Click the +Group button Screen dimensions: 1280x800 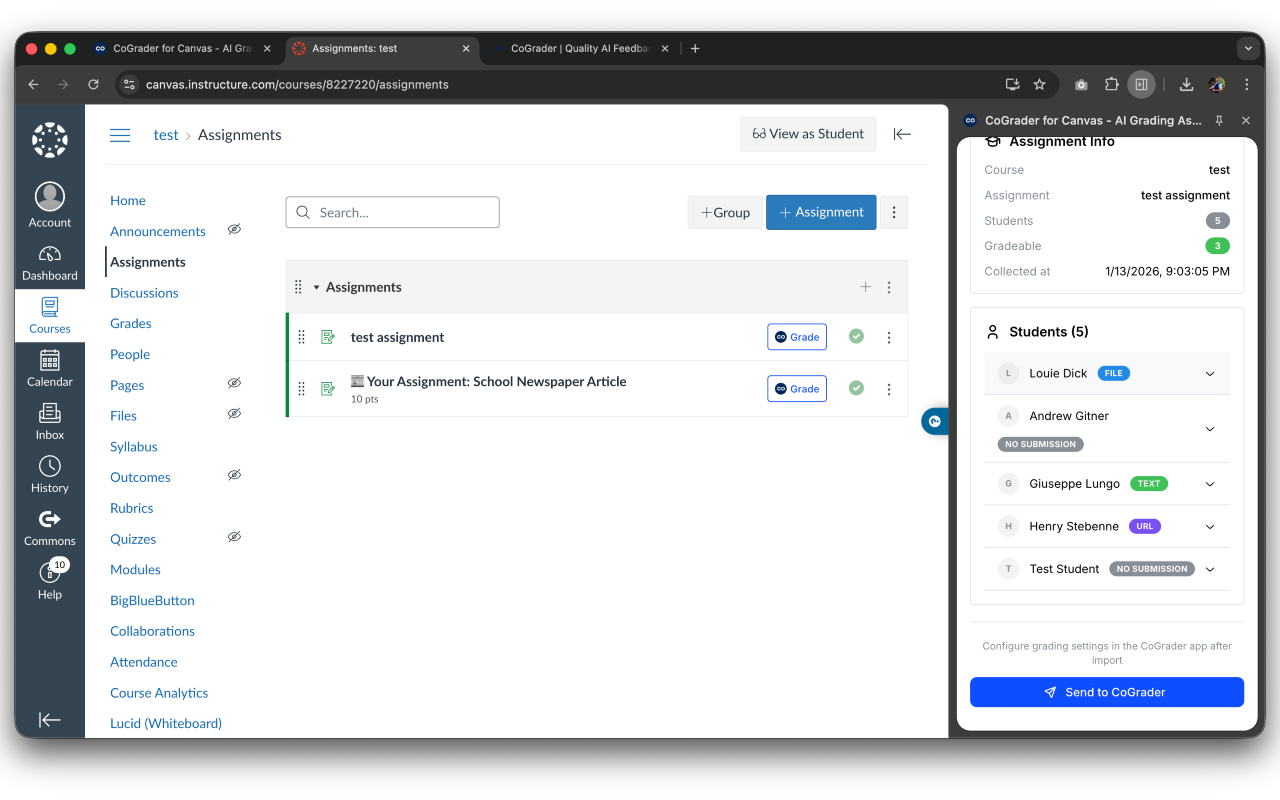(725, 212)
